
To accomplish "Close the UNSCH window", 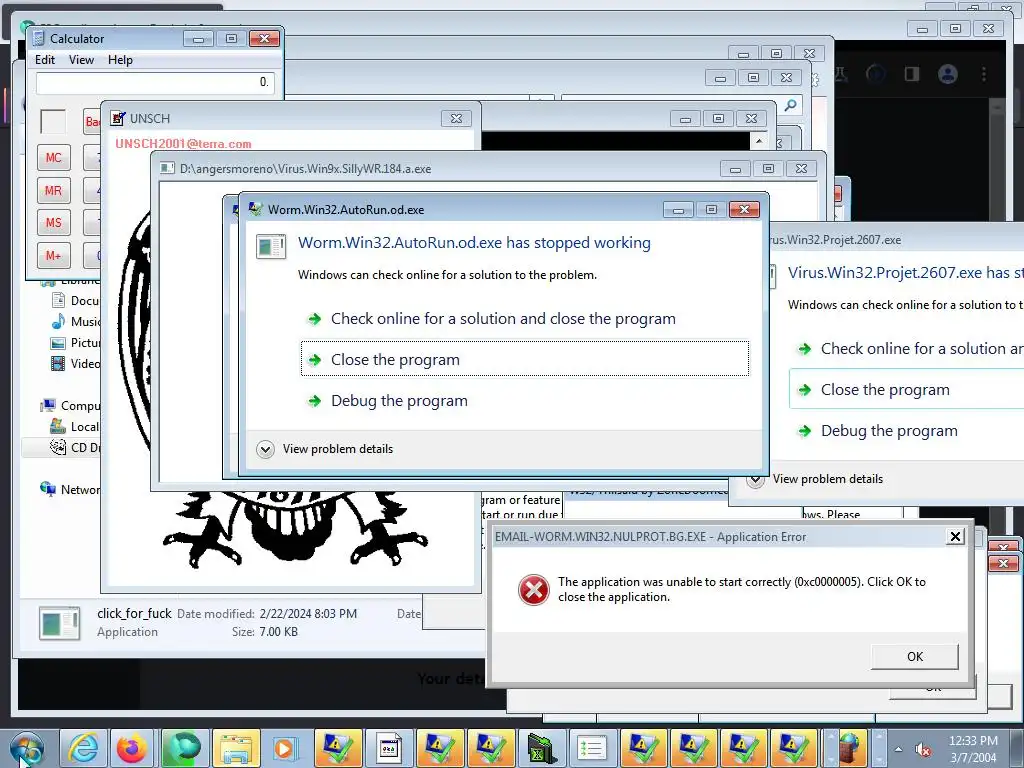I will pyautogui.click(x=456, y=118).
